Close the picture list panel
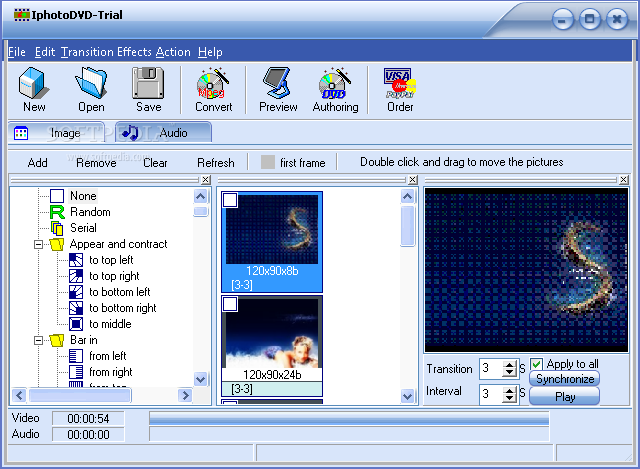 [413, 180]
